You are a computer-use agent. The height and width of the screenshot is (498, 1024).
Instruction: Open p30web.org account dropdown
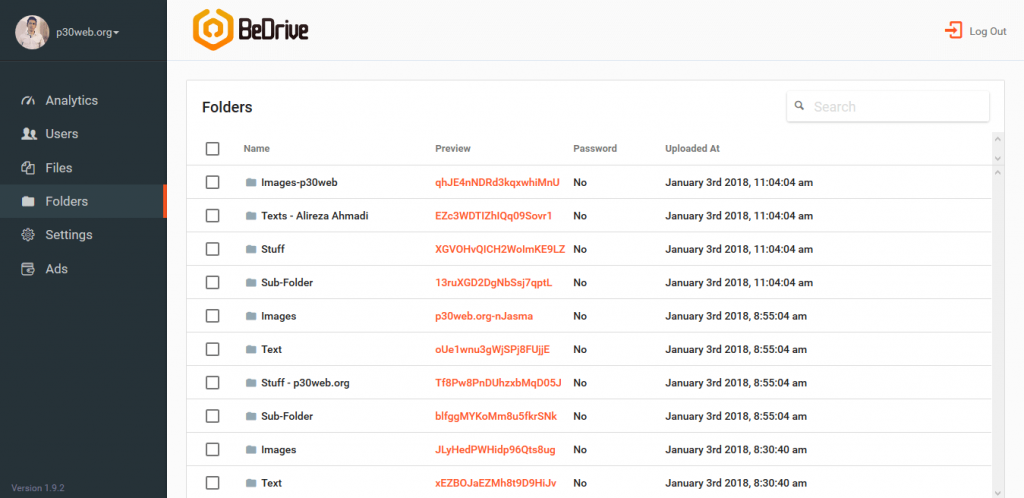[x=88, y=33]
